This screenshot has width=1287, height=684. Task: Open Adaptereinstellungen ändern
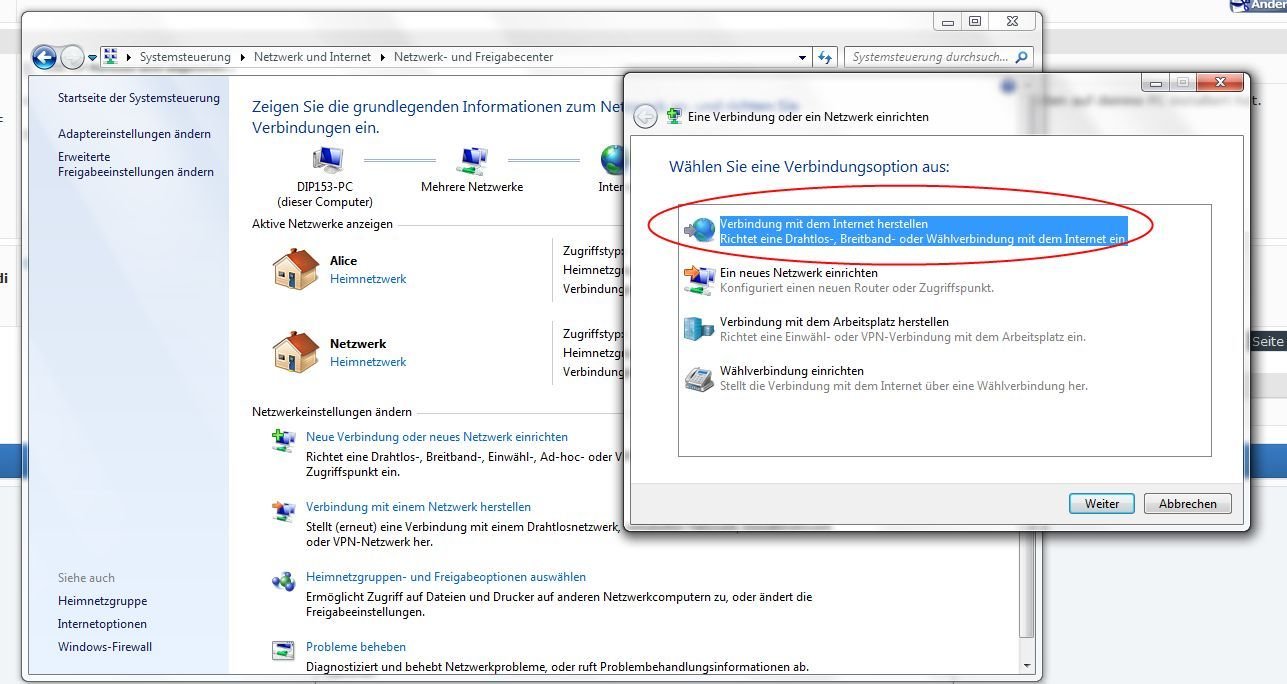point(134,134)
